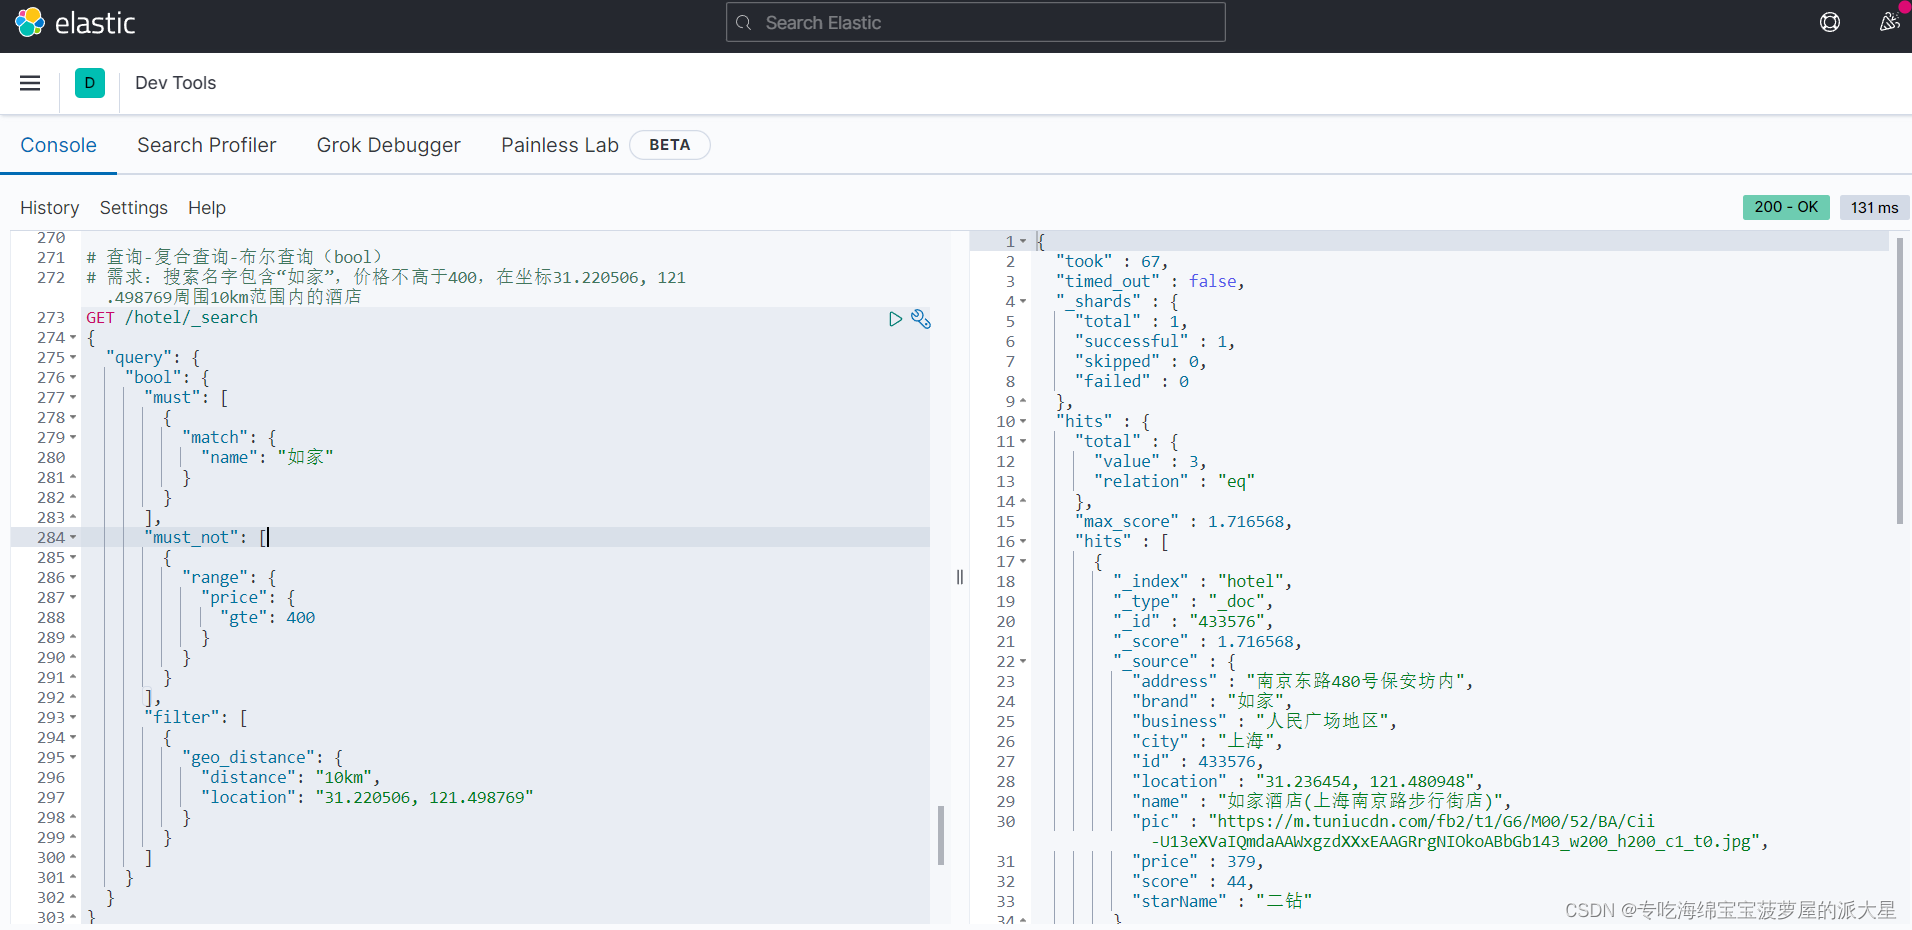Collapse the "query" block at line 275

(x=73, y=358)
